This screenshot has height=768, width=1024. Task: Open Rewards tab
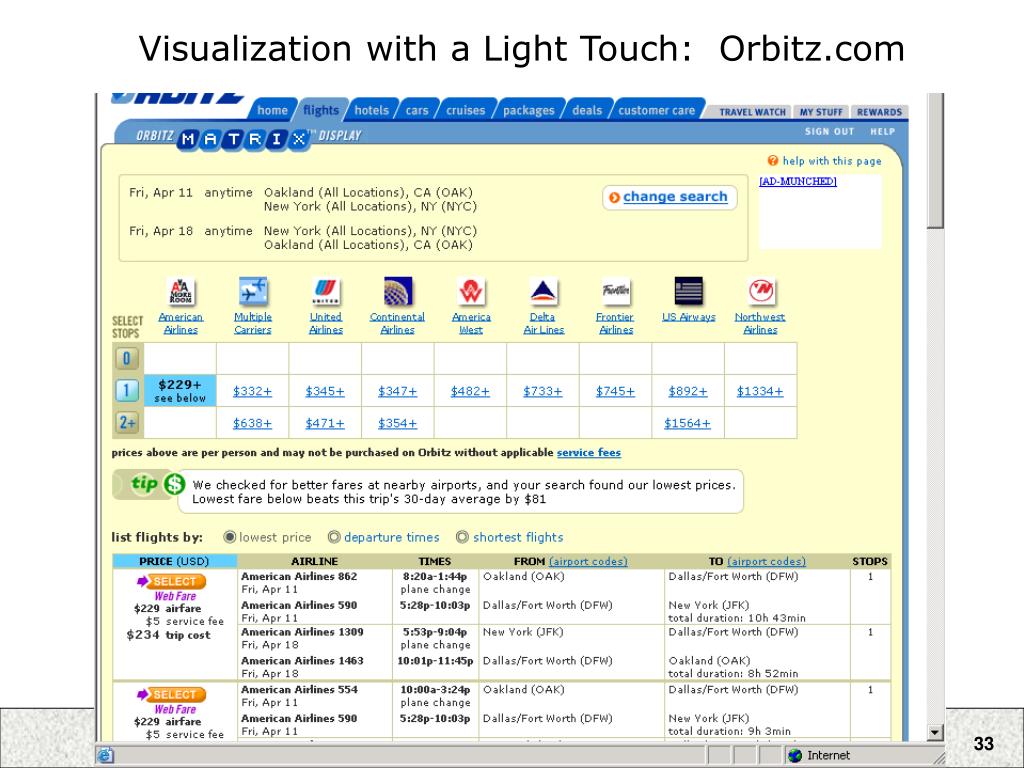tap(879, 112)
